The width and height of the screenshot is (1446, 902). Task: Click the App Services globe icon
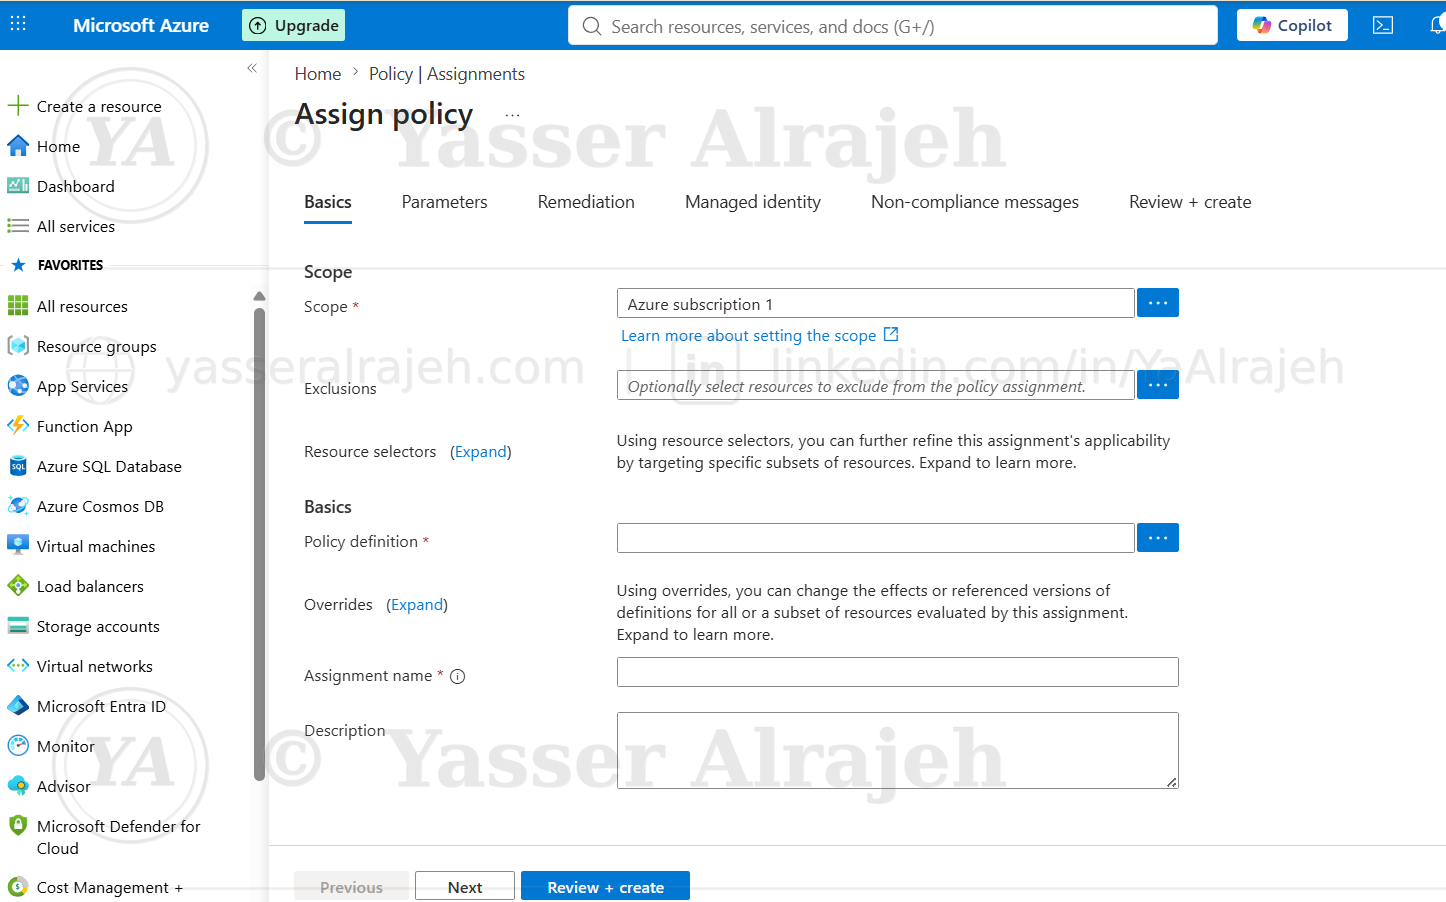point(18,385)
